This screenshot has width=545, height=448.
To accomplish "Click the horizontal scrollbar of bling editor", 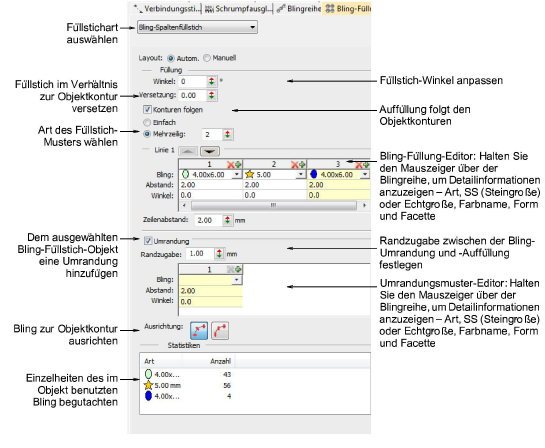I will [x=274, y=205].
